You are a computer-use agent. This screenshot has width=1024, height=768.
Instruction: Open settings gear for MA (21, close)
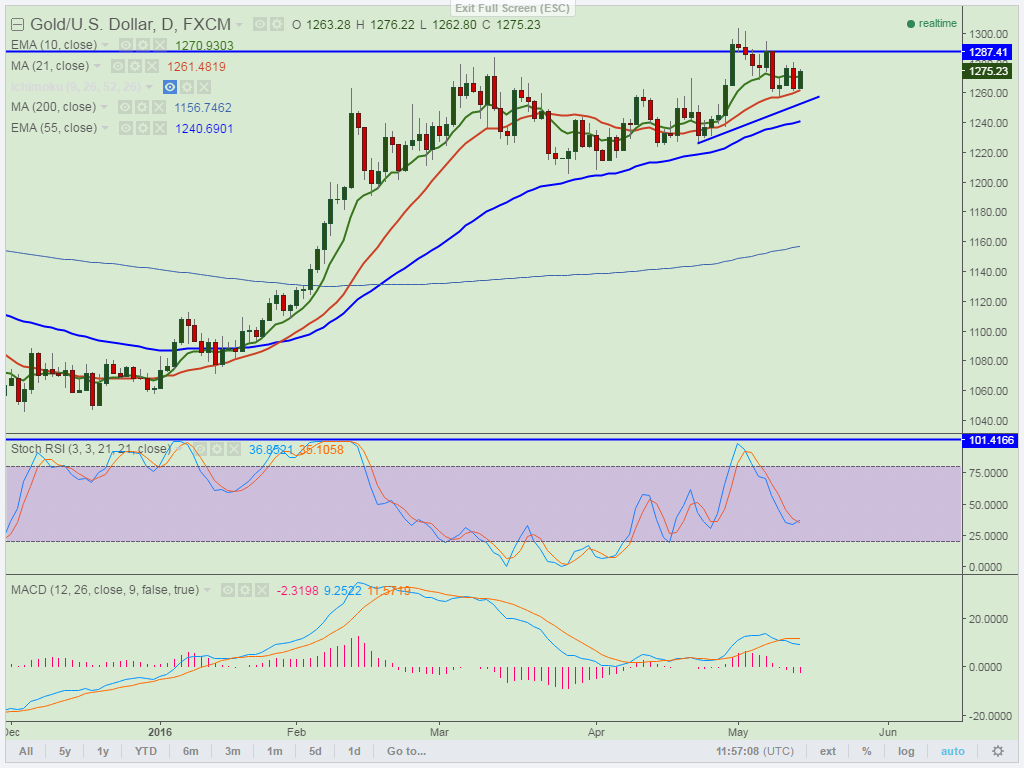135,66
